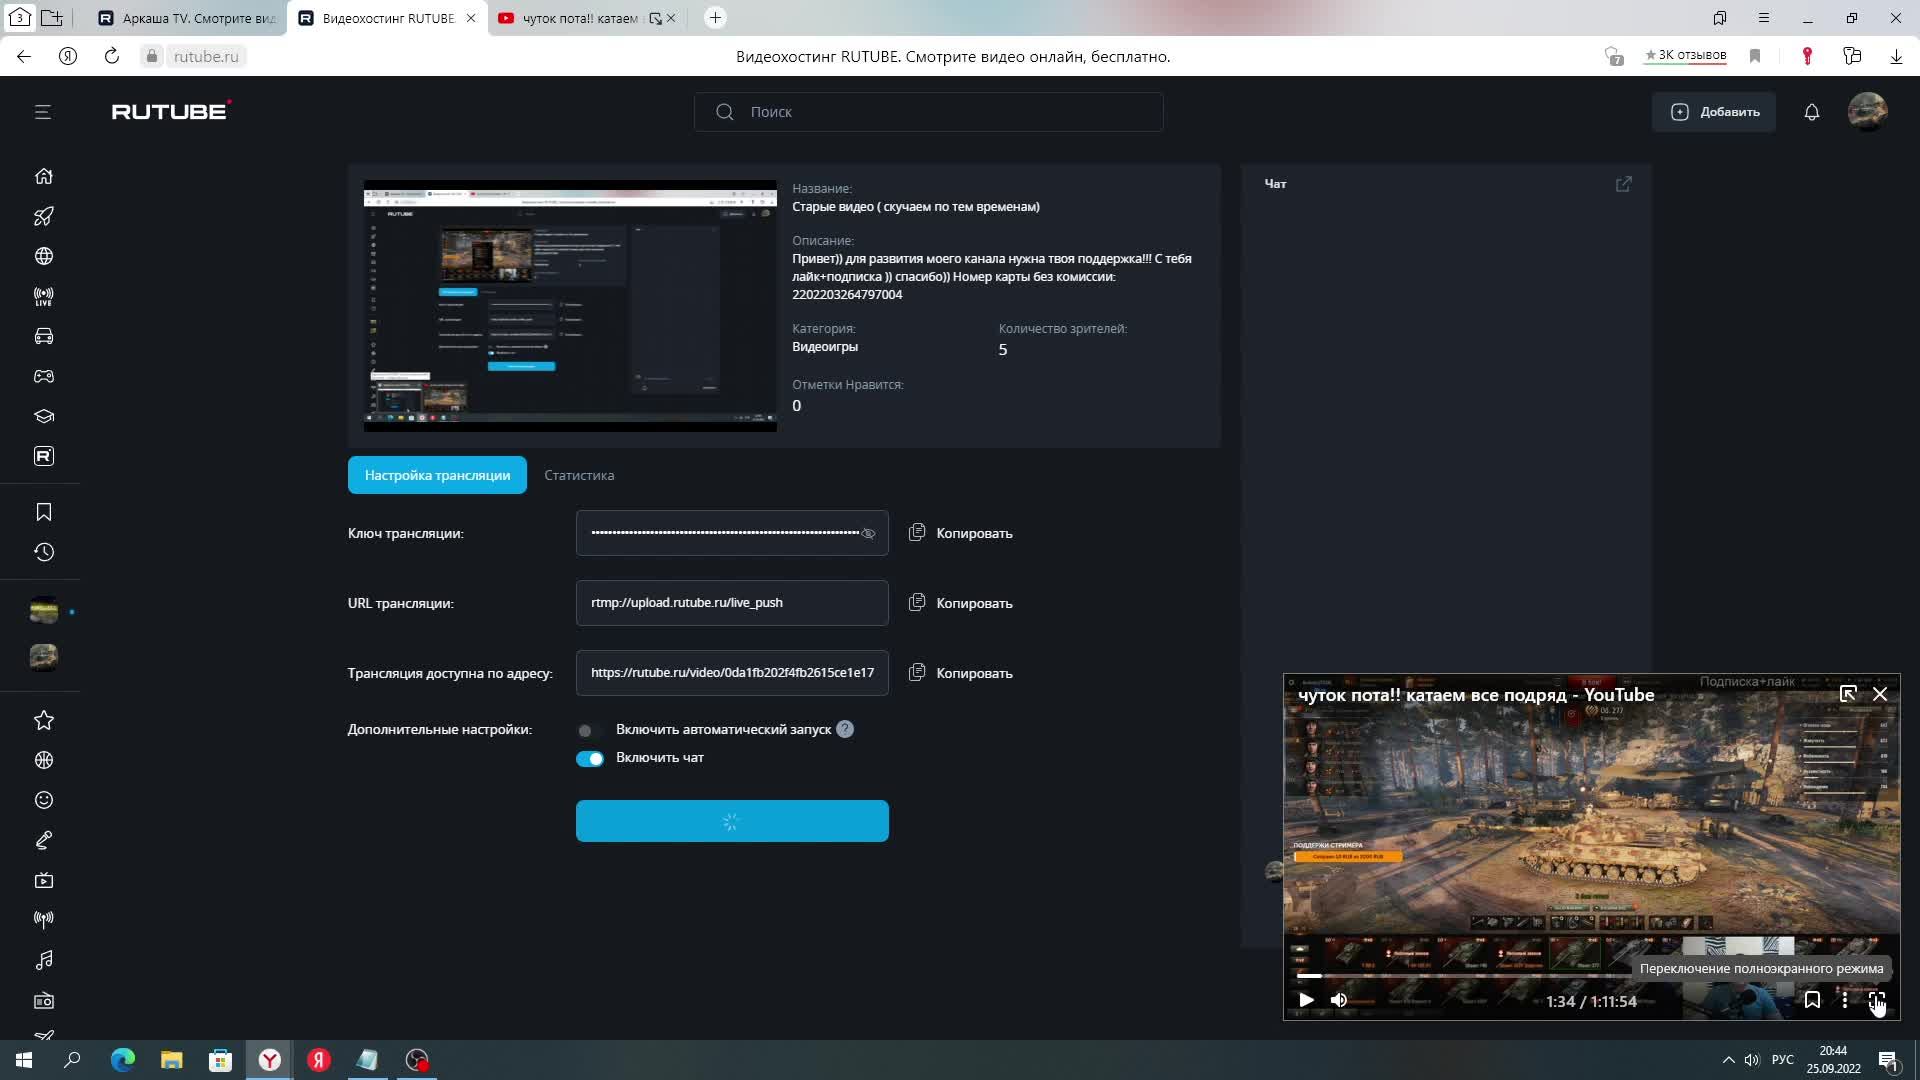Copy the URL трансляции value
Screen dimensions: 1920x1080
(961, 603)
